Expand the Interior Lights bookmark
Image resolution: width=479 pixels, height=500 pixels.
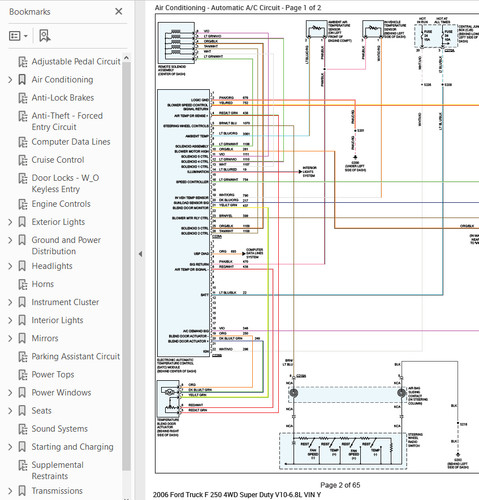coord(10,320)
